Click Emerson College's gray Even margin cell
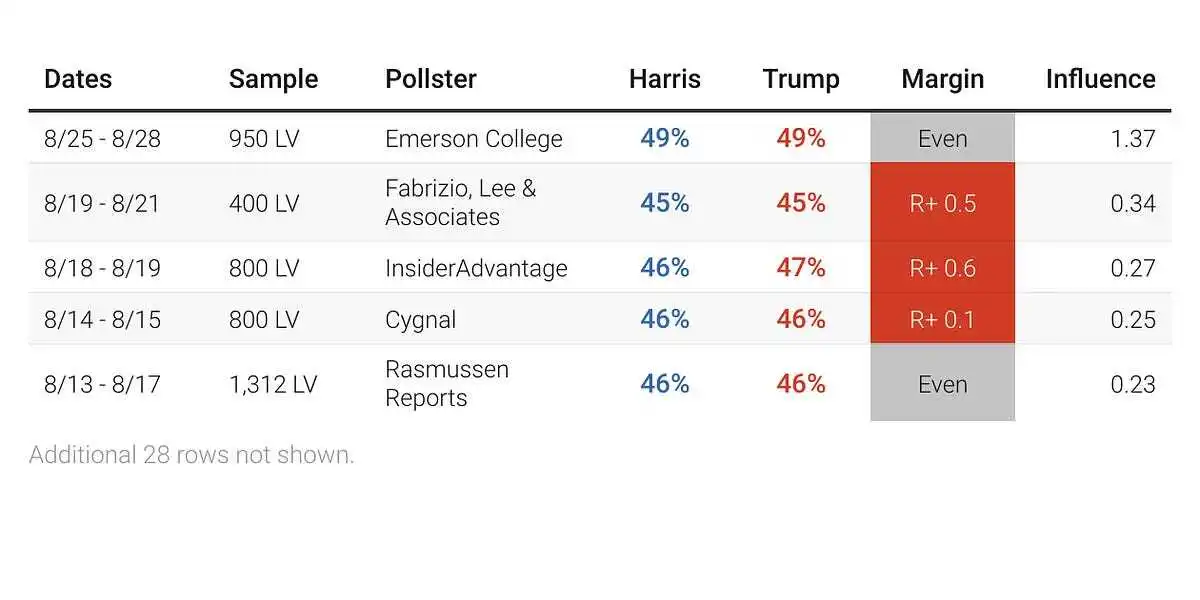The height and width of the screenshot is (600, 1200). (x=942, y=139)
